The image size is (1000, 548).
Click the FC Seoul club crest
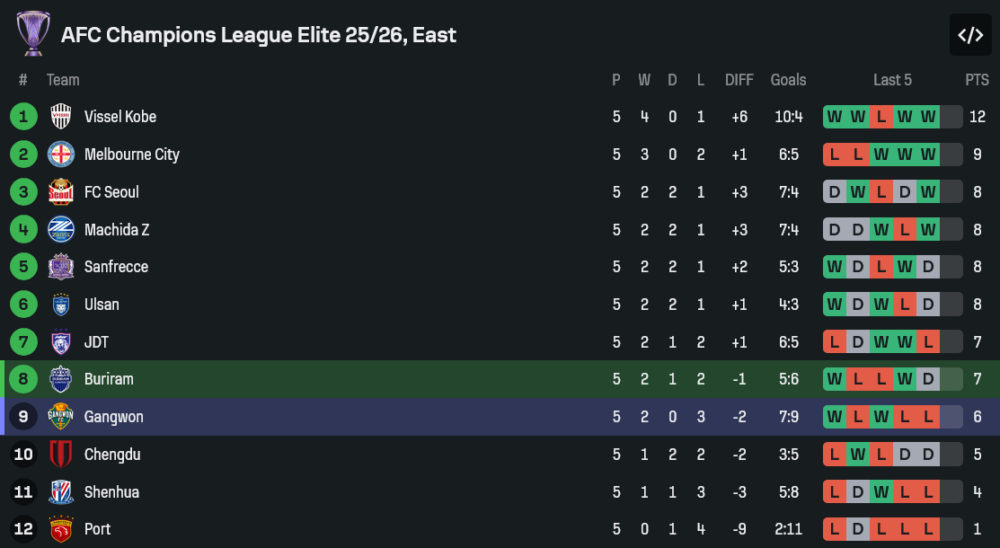click(61, 192)
